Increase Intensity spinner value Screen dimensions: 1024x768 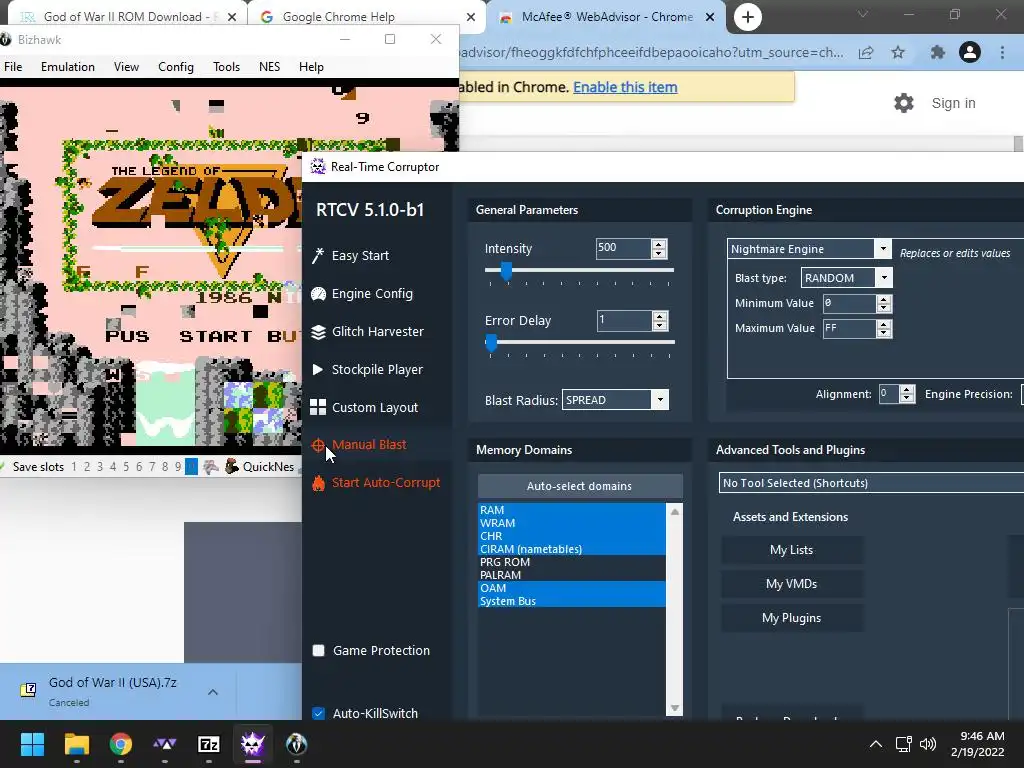tap(659, 244)
